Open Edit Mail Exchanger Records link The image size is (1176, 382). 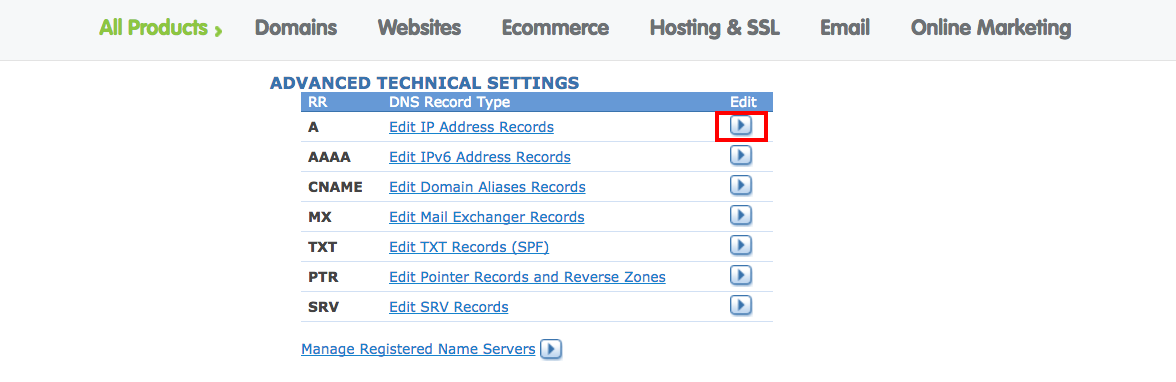pos(487,217)
